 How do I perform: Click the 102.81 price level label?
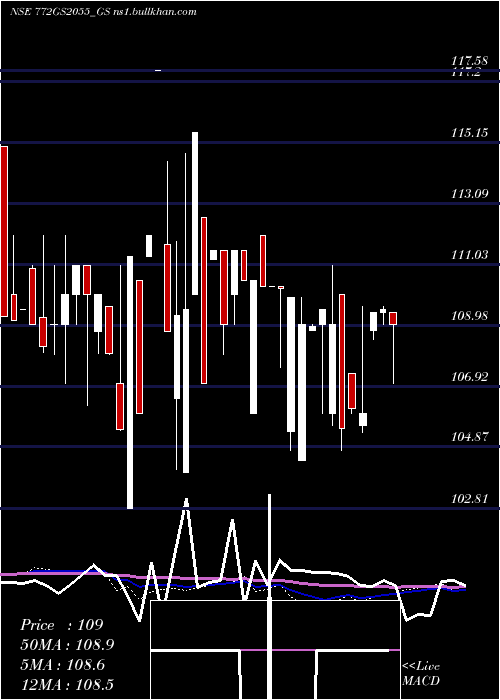469,499
